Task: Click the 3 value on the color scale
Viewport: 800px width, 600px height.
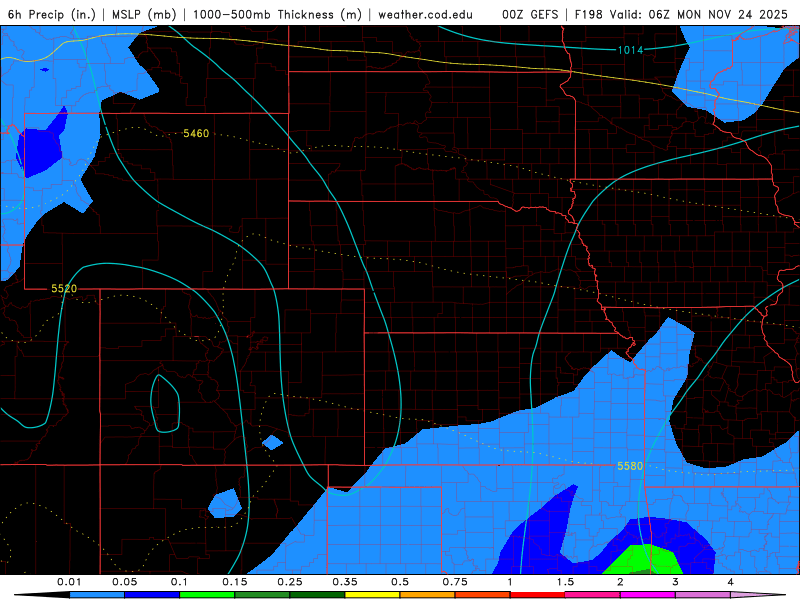Action: coord(676,582)
